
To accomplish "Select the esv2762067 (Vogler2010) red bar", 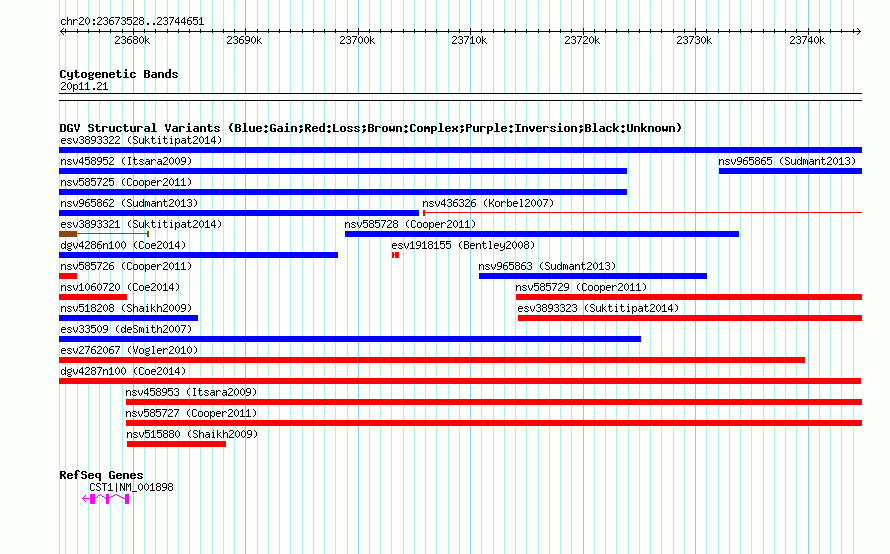I will [x=432, y=360].
